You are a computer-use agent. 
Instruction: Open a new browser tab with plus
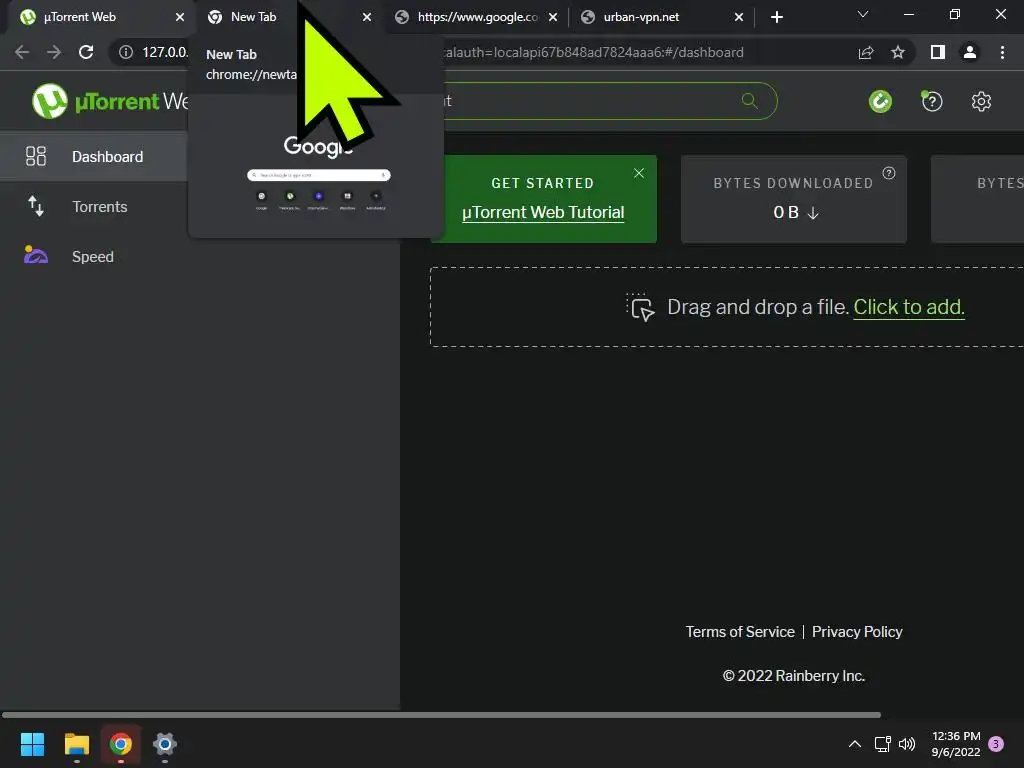point(776,17)
